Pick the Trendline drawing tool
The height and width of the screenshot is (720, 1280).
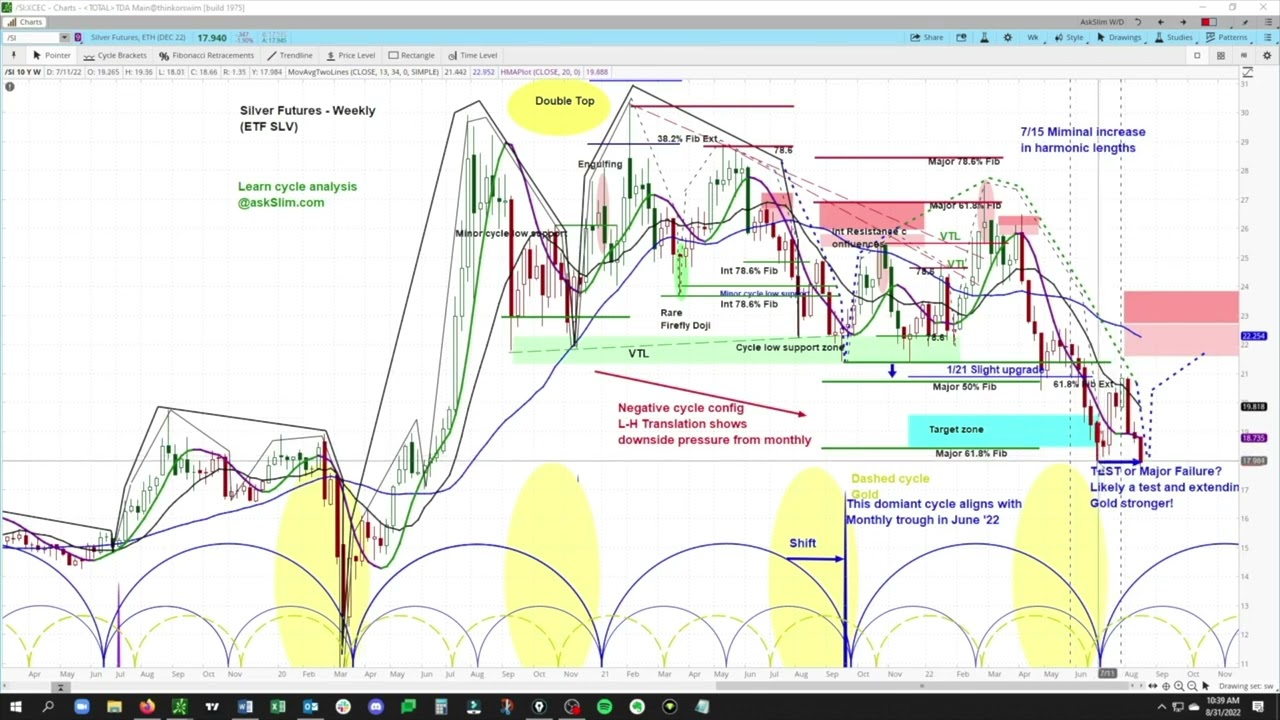pos(289,55)
